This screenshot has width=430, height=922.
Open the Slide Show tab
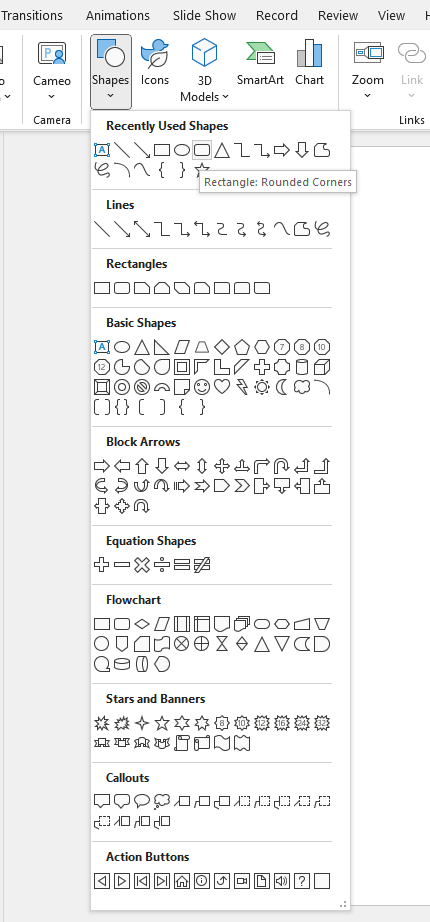click(x=205, y=16)
